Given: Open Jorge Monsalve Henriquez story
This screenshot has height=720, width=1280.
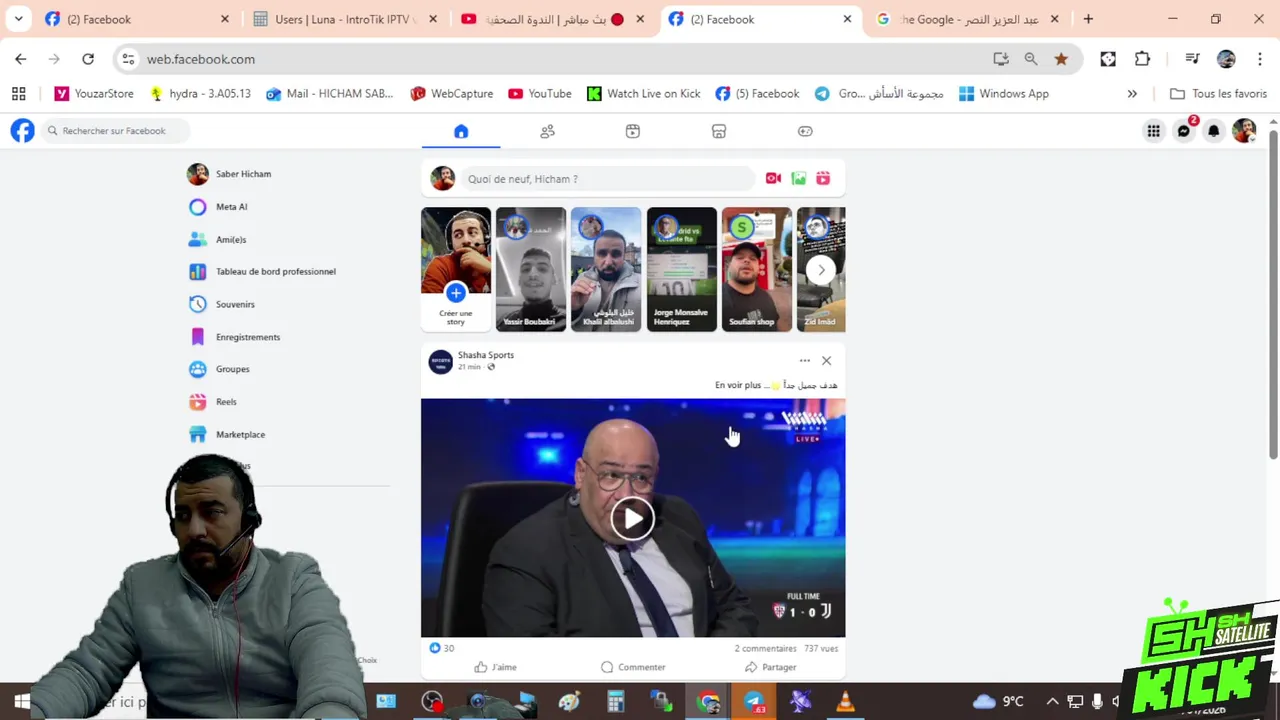Looking at the screenshot, I should tap(681, 269).
